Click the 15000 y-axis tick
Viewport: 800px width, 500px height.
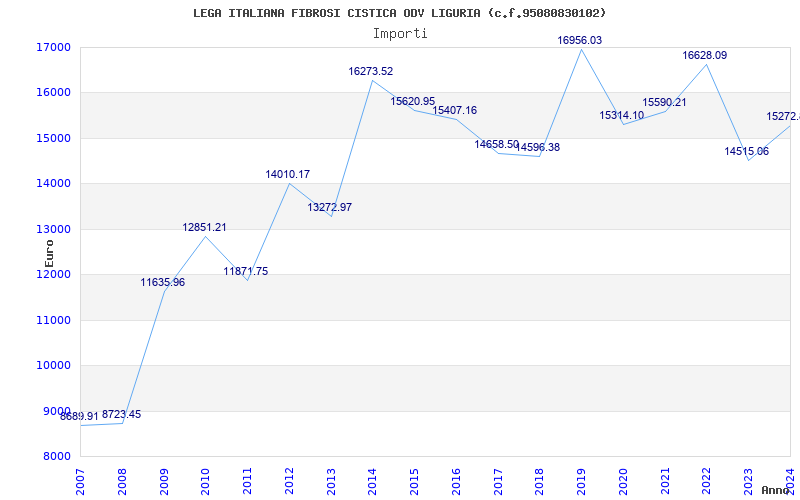point(53,138)
